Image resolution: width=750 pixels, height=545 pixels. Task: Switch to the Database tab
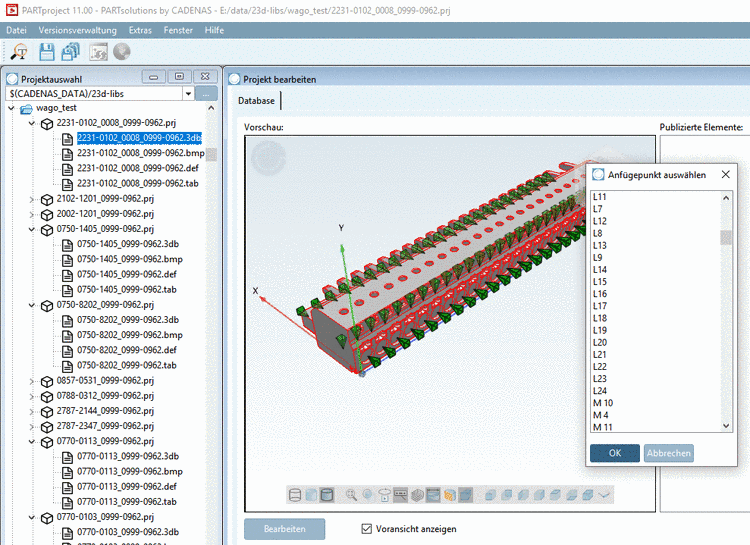coord(258,100)
